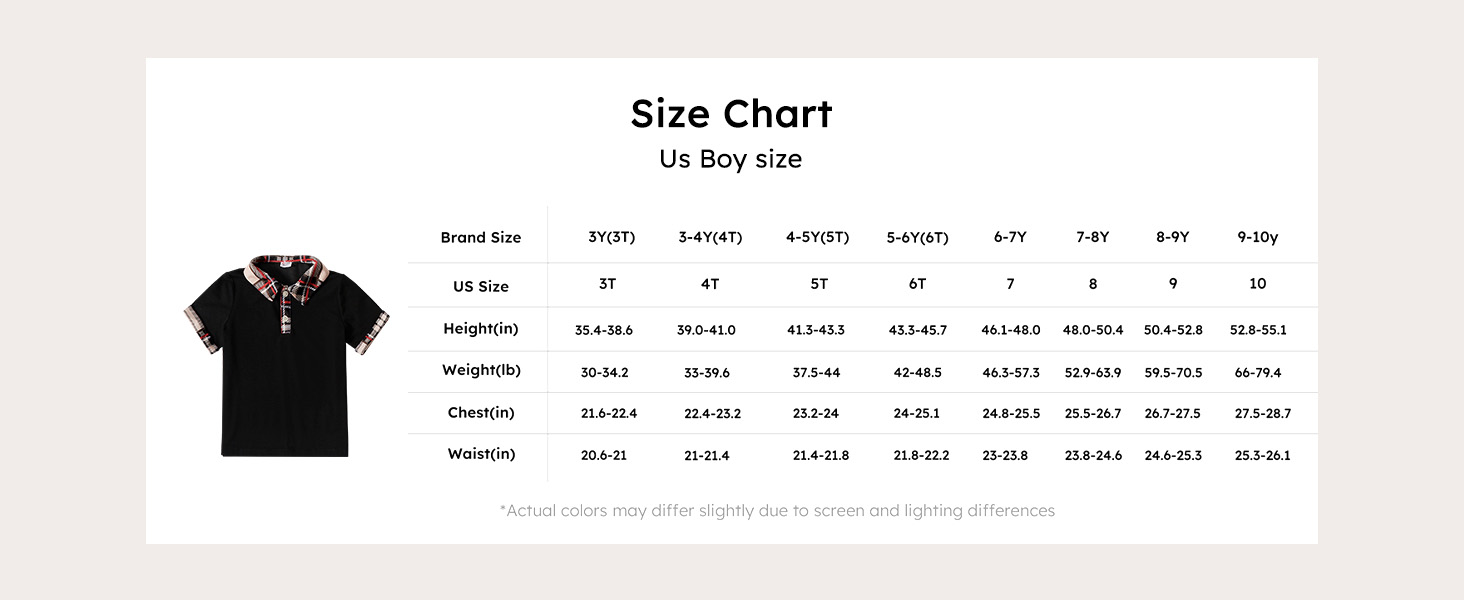This screenshot has width=1464, height=600.
Task: Click the black polo shirt image
Action: (286, 356)
